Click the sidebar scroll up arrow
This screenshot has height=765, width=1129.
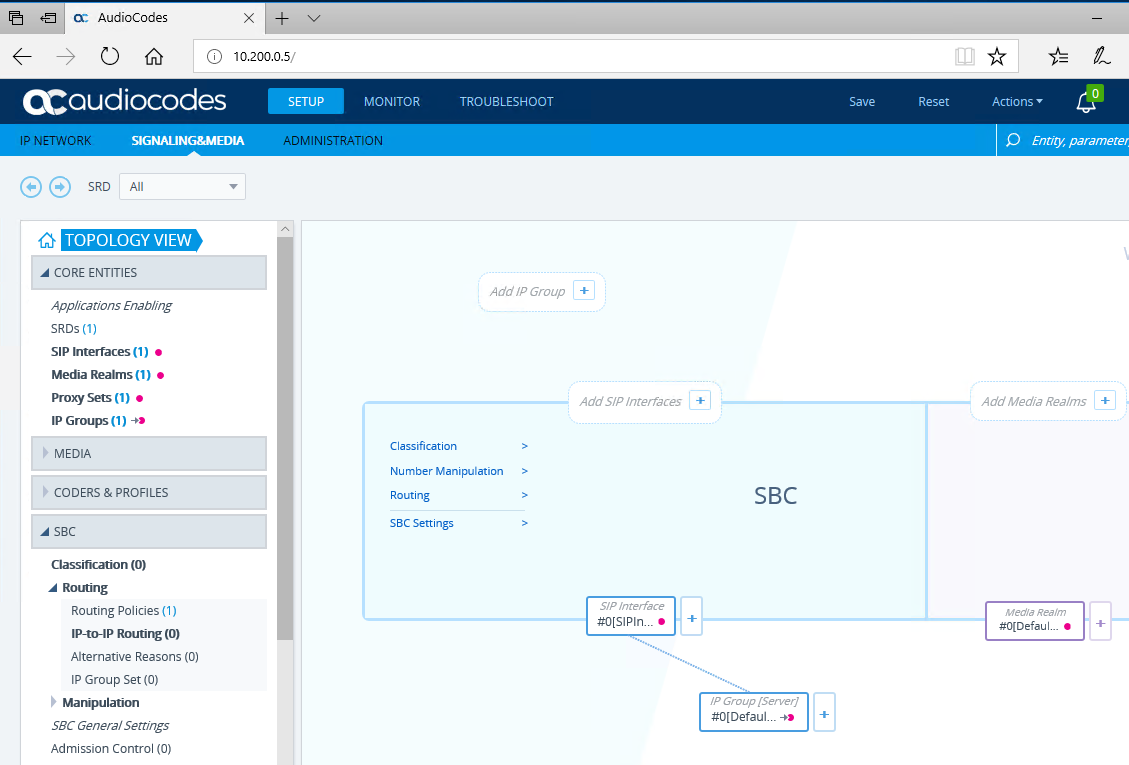285,229
